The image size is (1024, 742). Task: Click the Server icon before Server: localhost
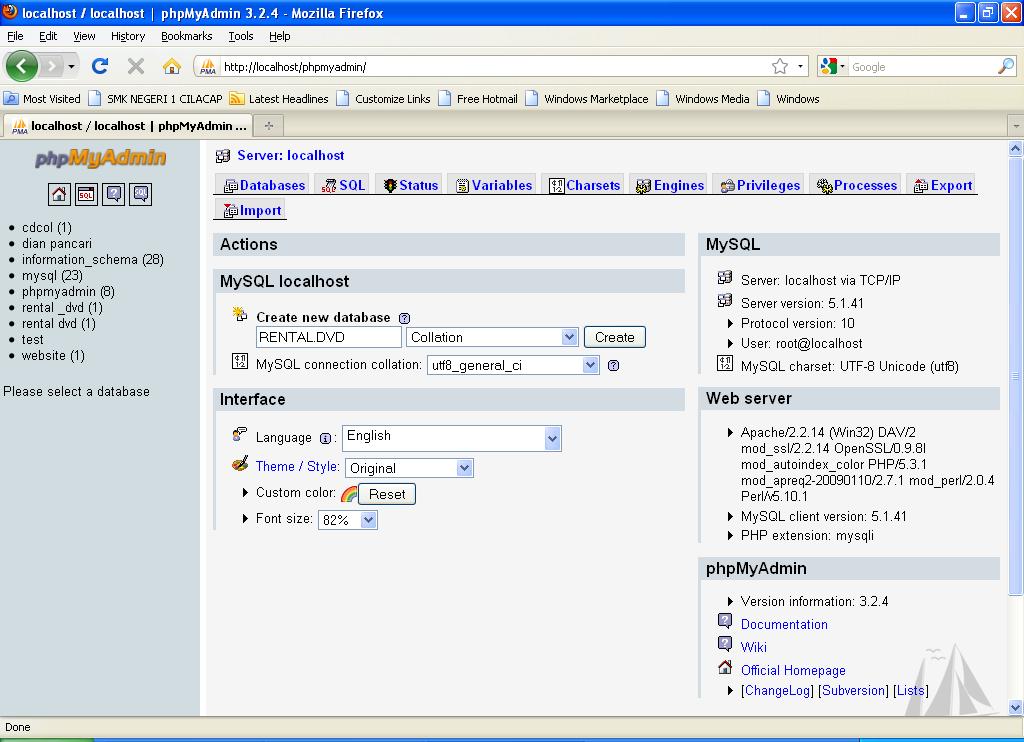coord(223,155)
